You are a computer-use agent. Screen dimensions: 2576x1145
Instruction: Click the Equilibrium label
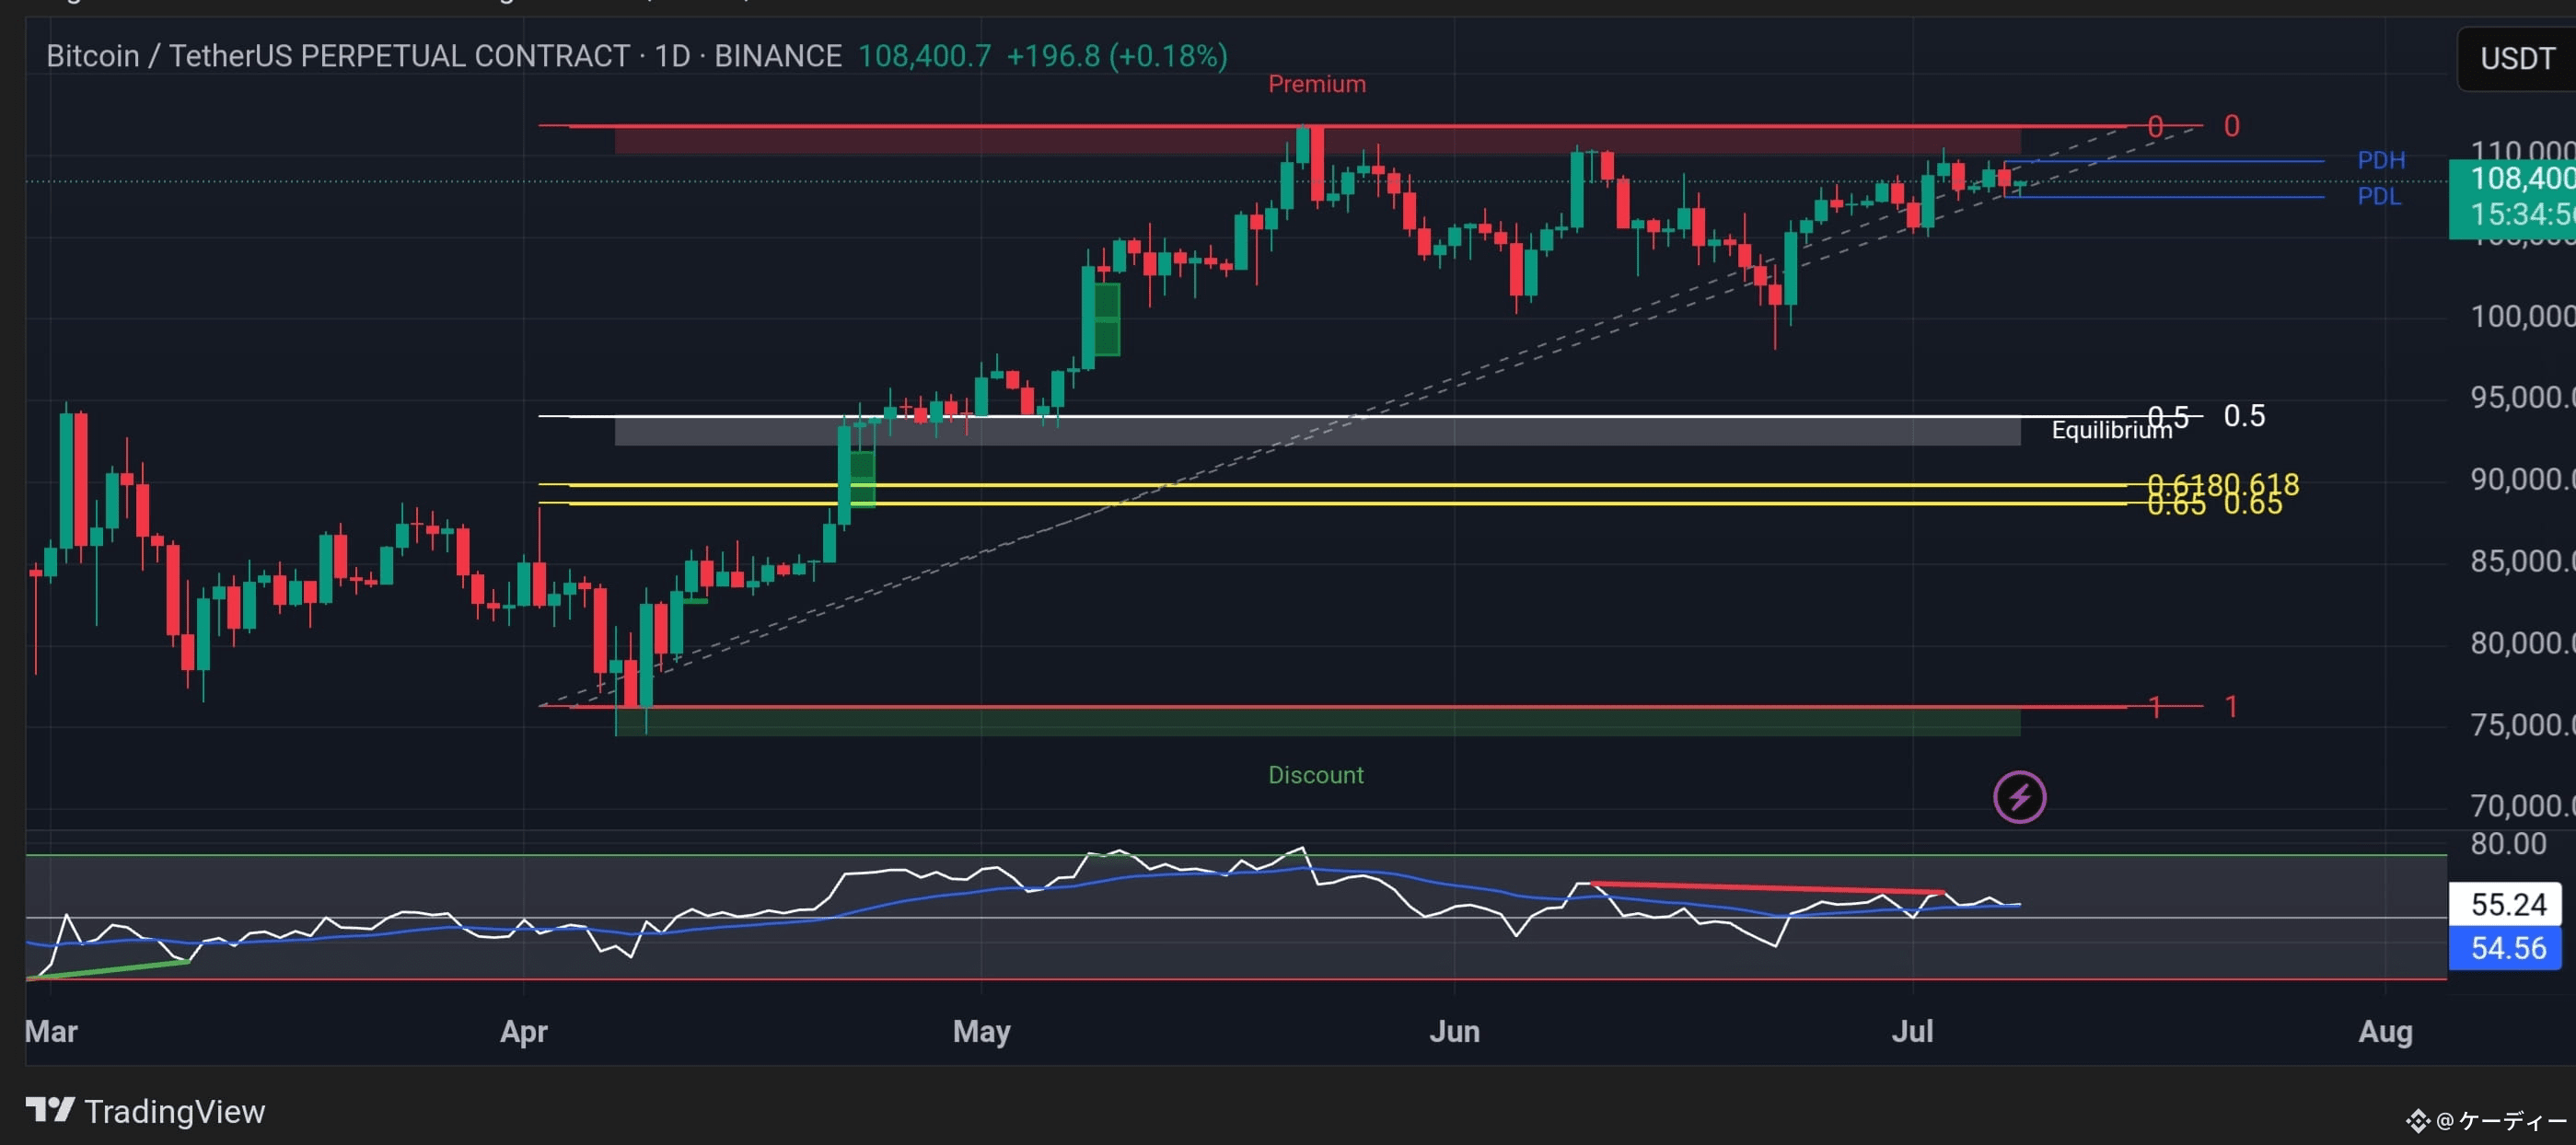click(x=2111, y=430)
